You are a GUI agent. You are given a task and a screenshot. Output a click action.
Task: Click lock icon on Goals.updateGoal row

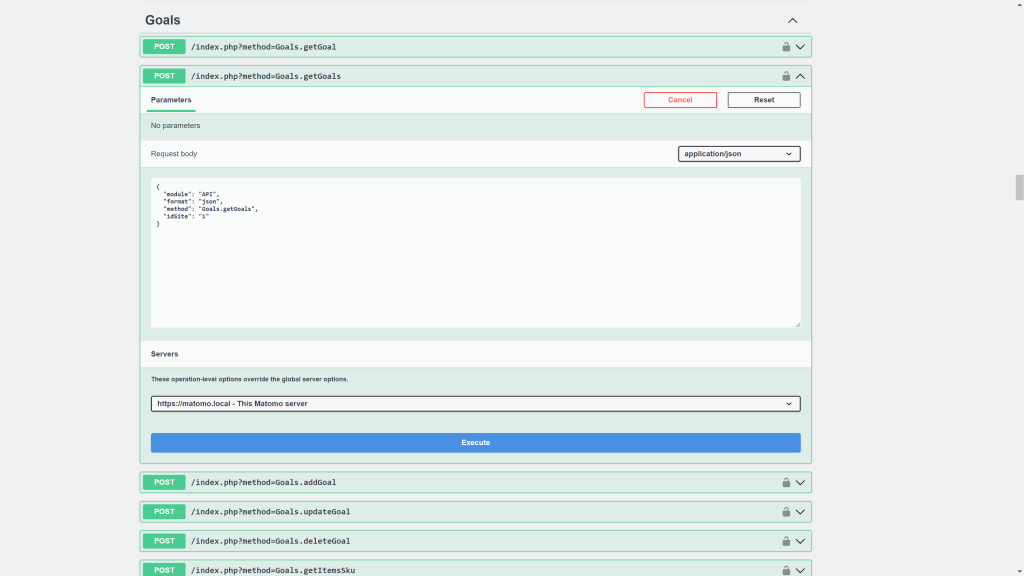point(786,512)
